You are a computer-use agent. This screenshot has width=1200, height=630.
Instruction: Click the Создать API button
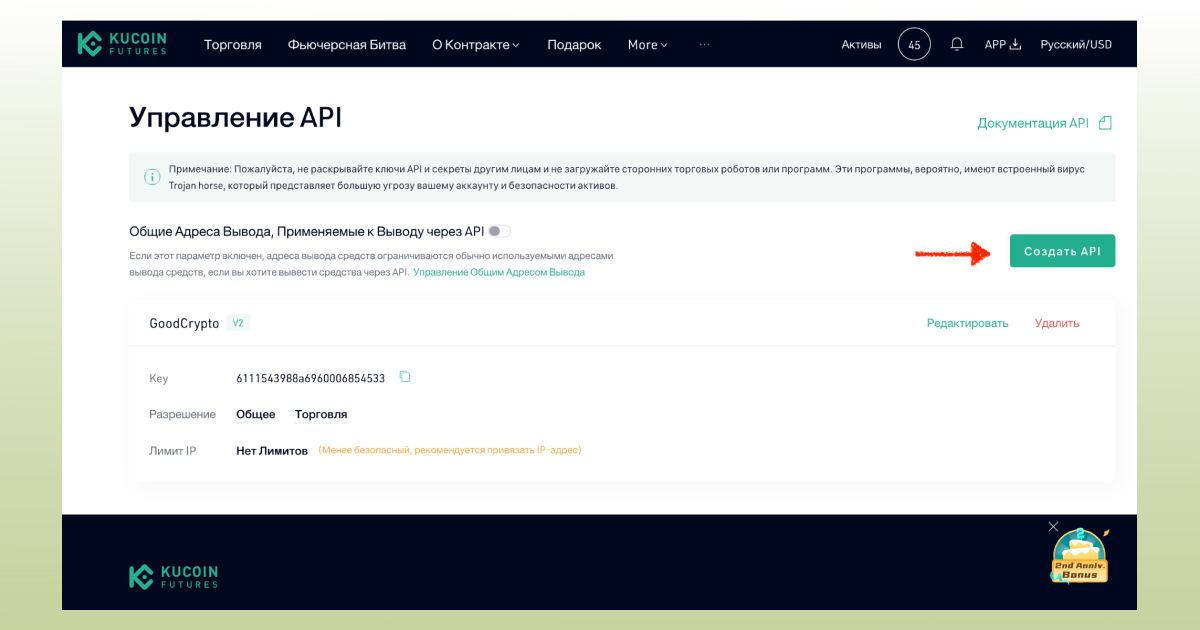pyautogui.click(x=1062, y=250)
